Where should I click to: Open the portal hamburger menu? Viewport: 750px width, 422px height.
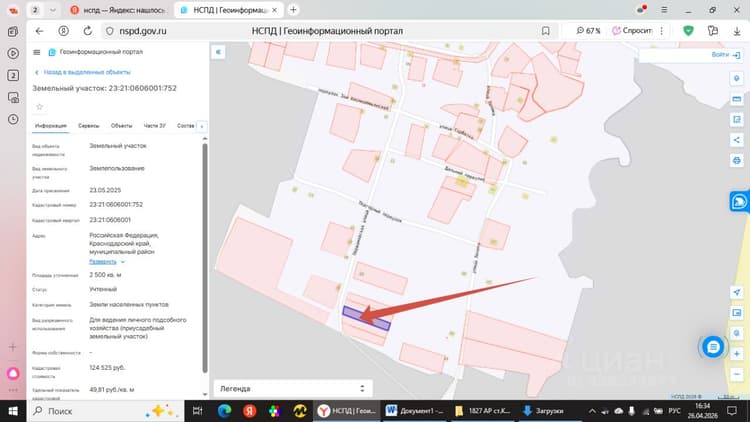click(x=36, y=52)
